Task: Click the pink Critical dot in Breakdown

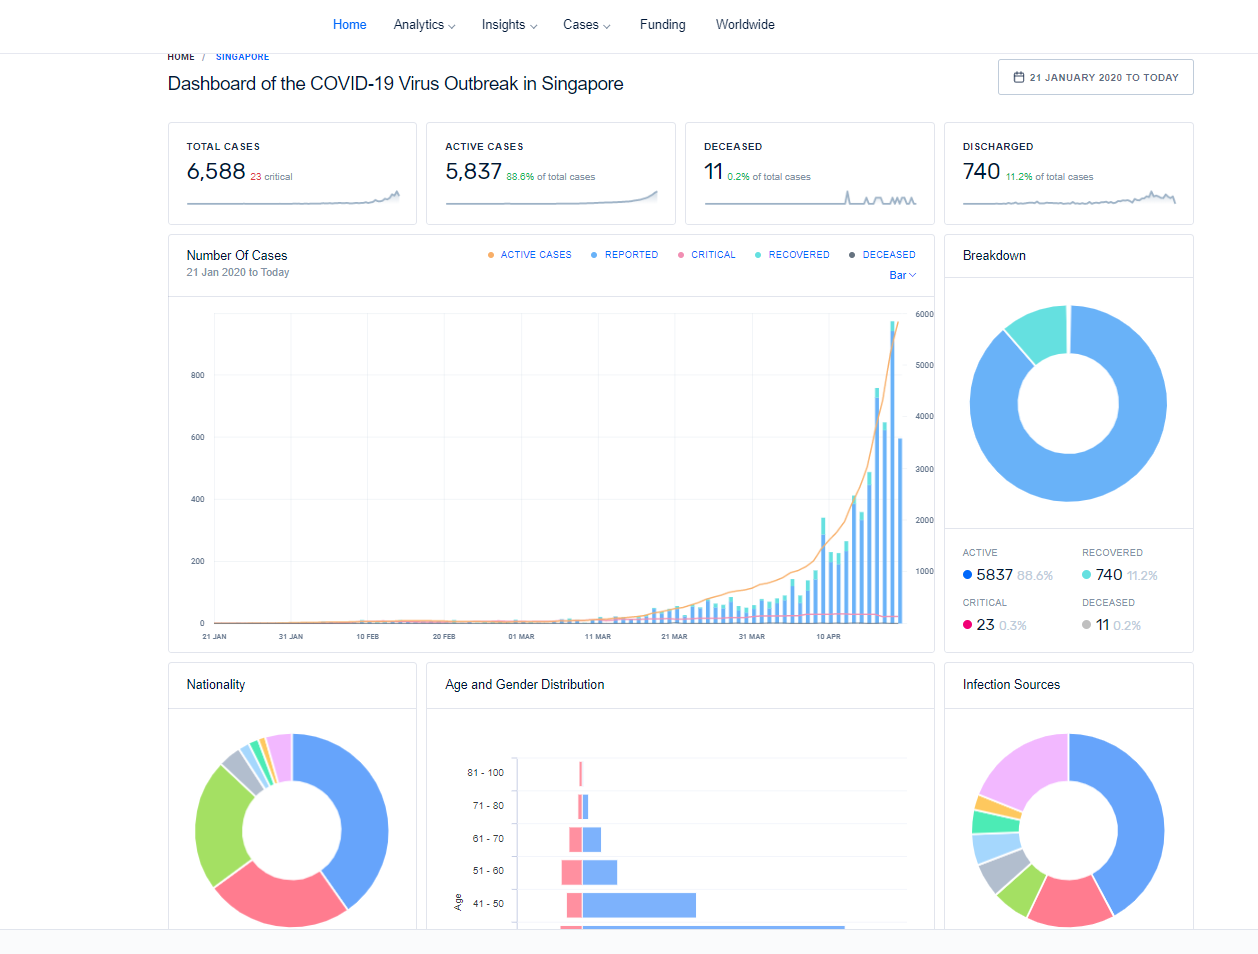Action: click(967, 625)
